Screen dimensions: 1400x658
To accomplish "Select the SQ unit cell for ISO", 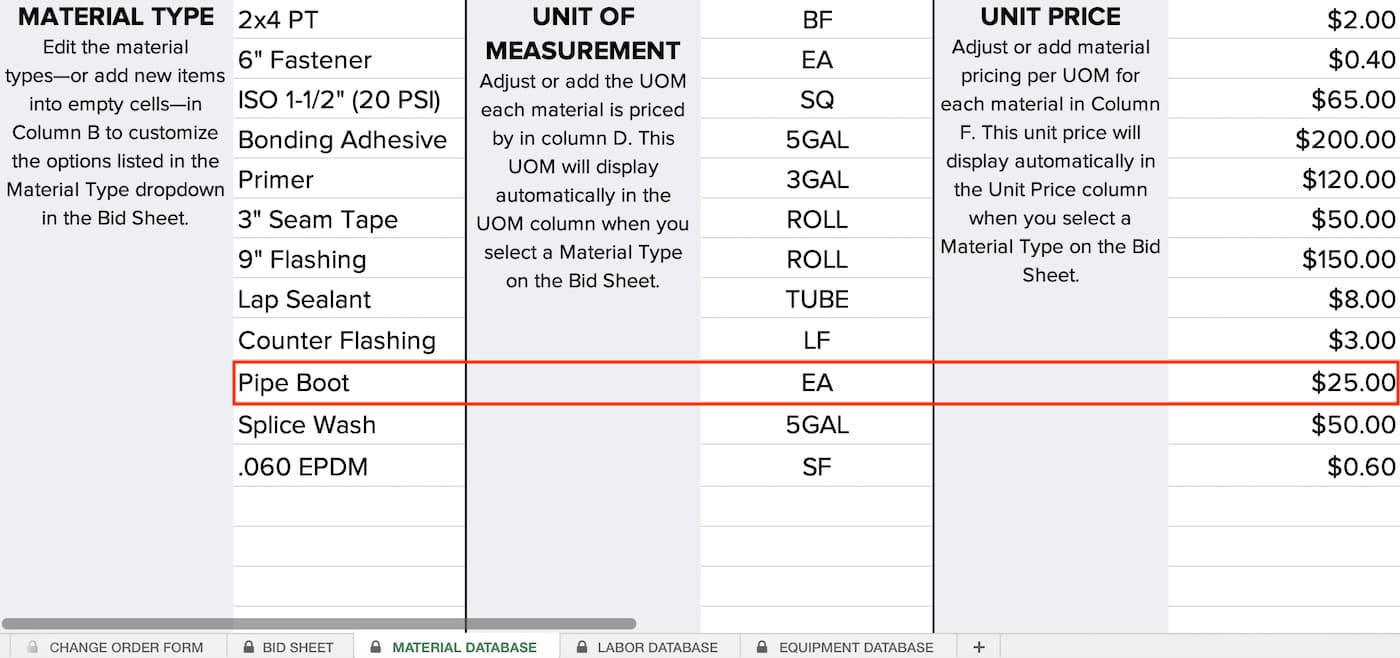I will (816, 100).
